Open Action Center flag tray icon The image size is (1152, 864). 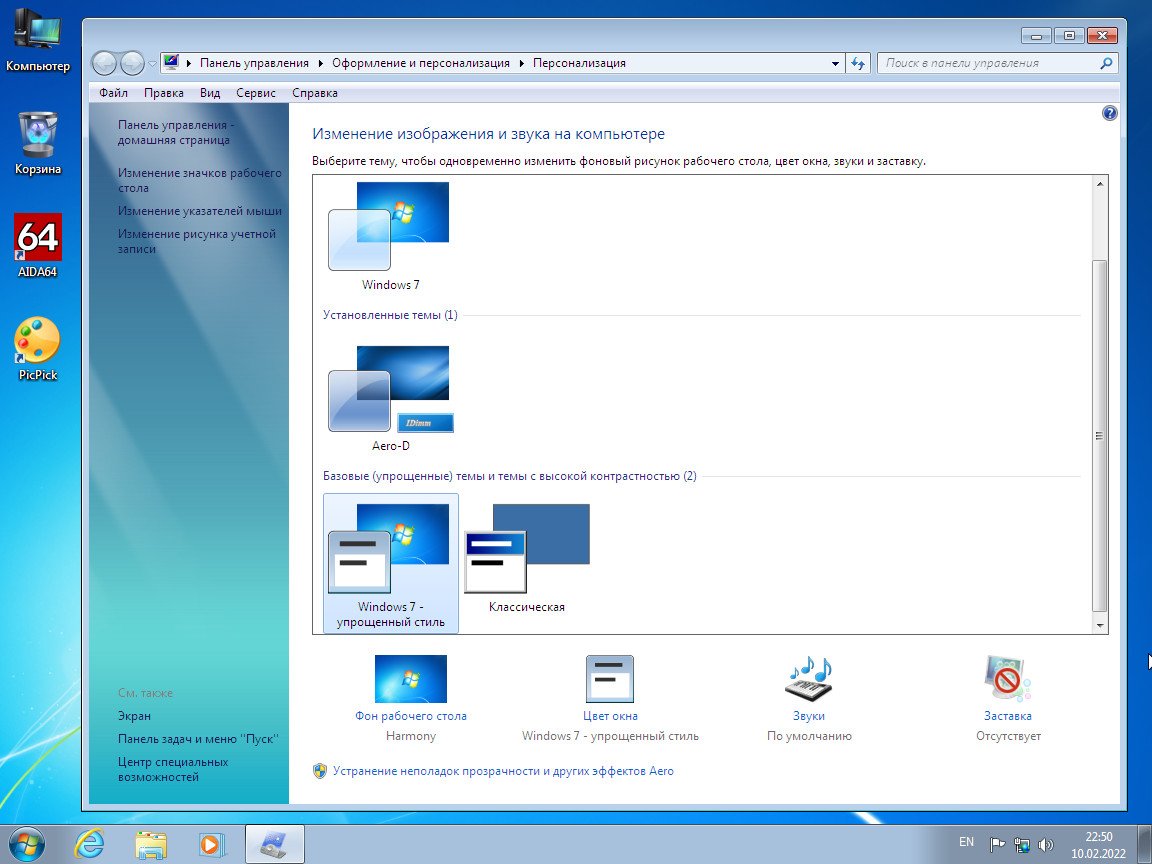click(997, 845)
